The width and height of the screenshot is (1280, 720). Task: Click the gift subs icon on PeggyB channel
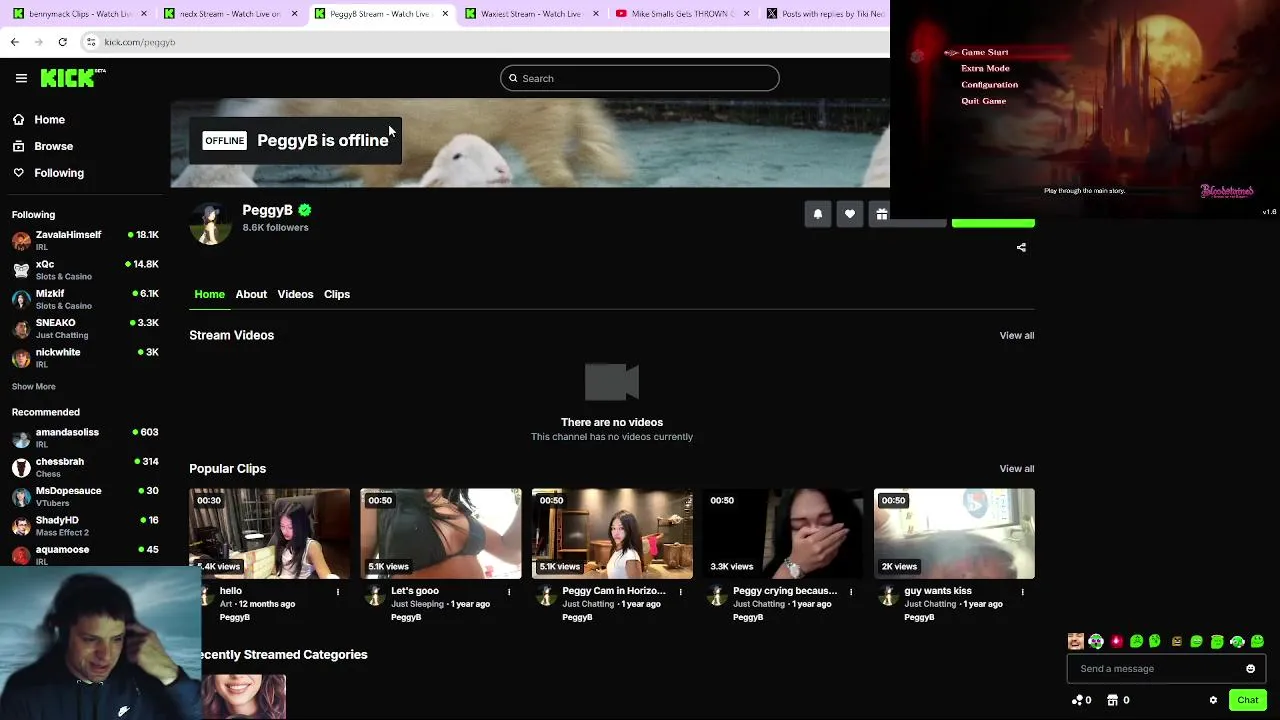tap(881, 214)
